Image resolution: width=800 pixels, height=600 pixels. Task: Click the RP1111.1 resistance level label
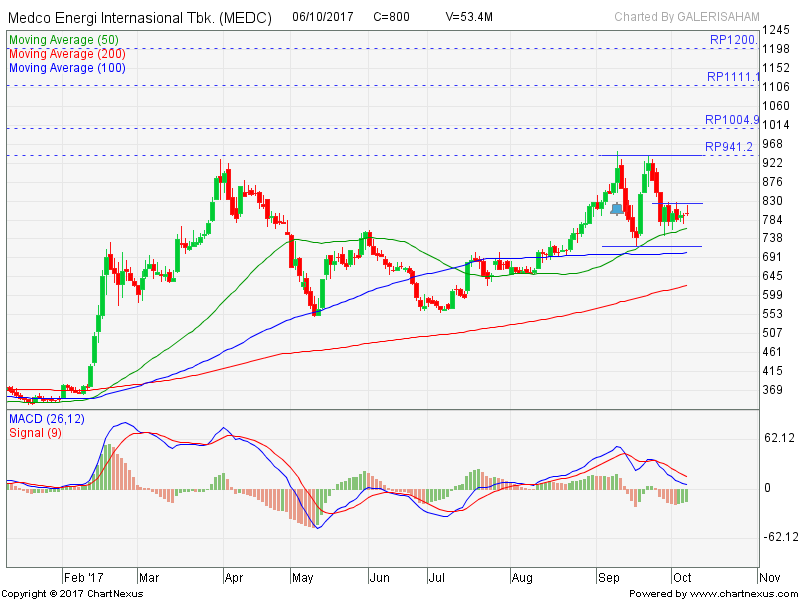point(733,76)
